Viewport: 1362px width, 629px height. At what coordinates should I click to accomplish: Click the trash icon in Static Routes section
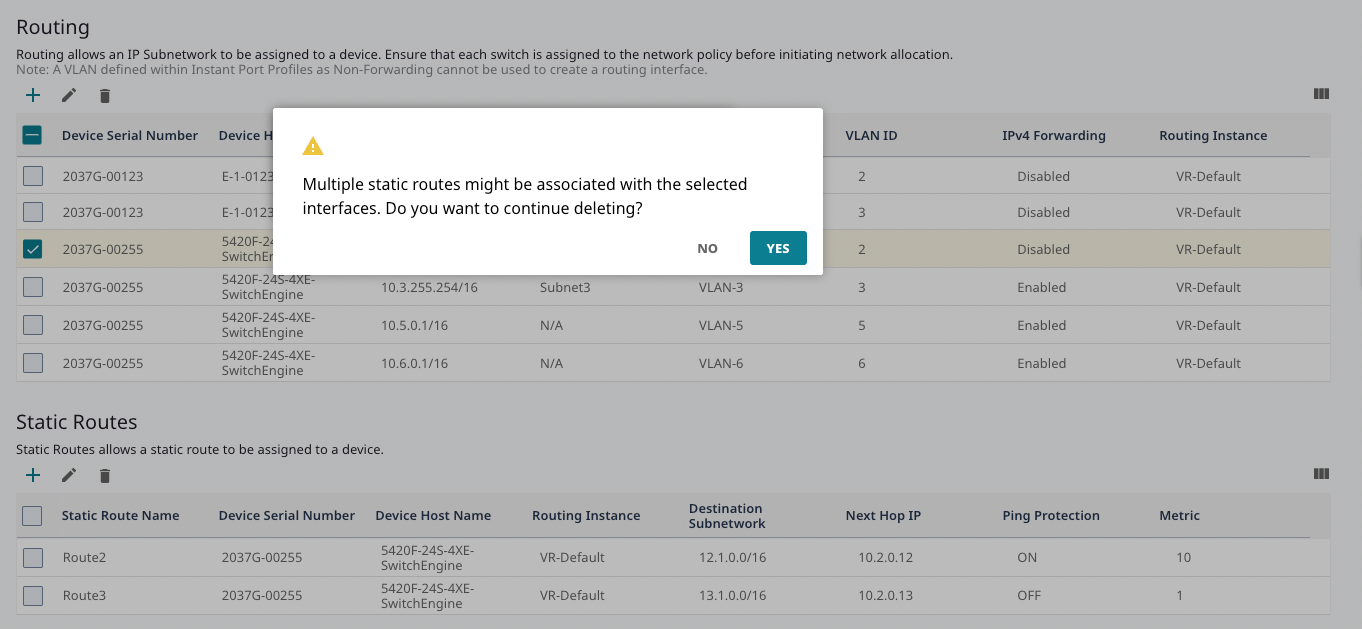[105, 476]
